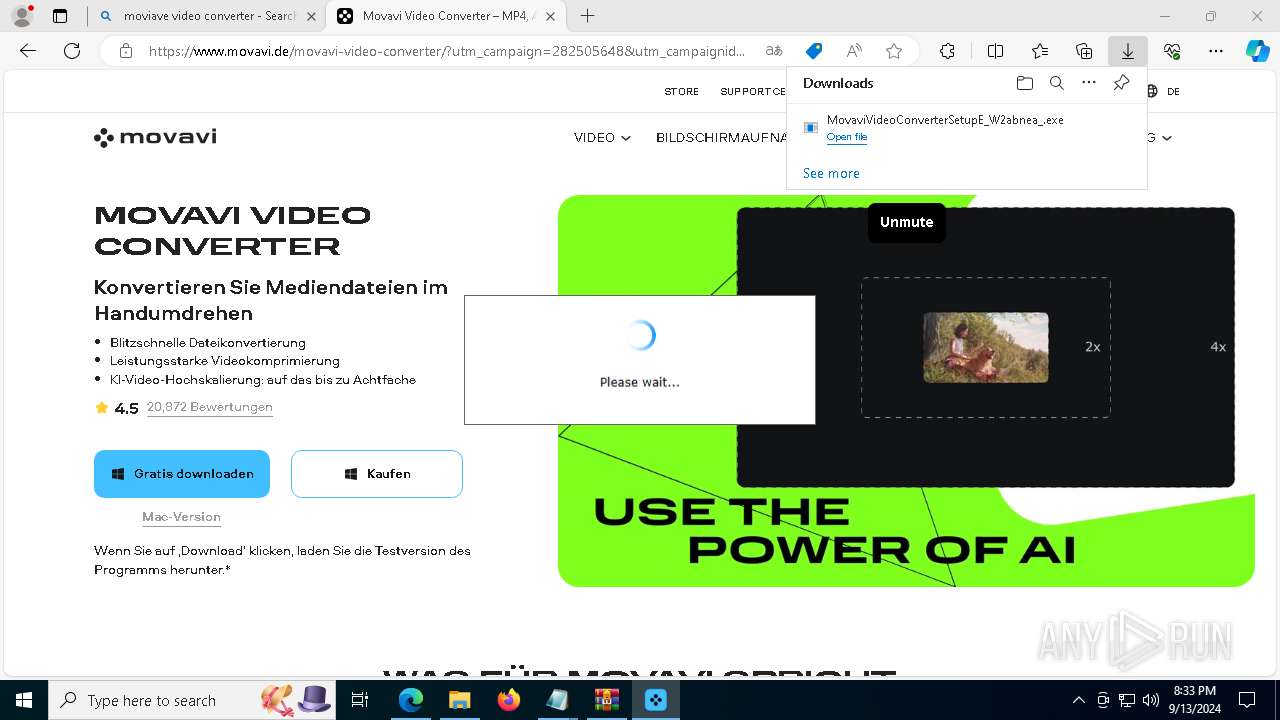Open File Explorer from taskbar
1280x720 pixels.
459,700
